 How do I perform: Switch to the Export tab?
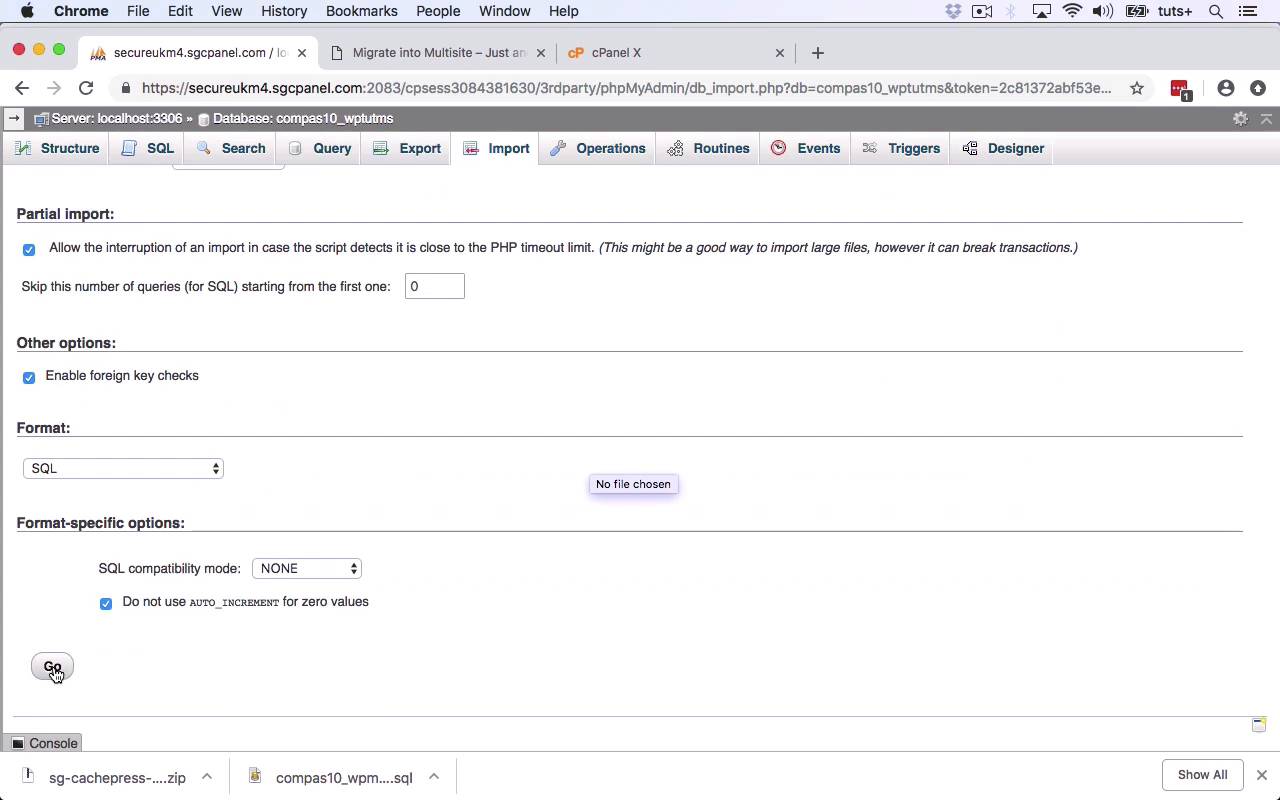tap(407, 148)
